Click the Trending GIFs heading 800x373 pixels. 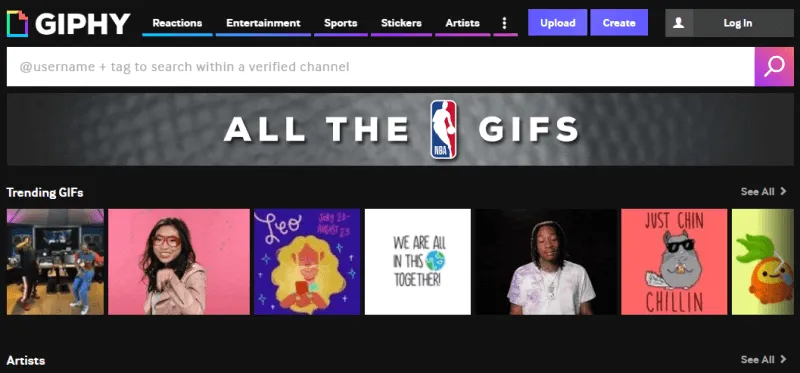coord(45,192)
